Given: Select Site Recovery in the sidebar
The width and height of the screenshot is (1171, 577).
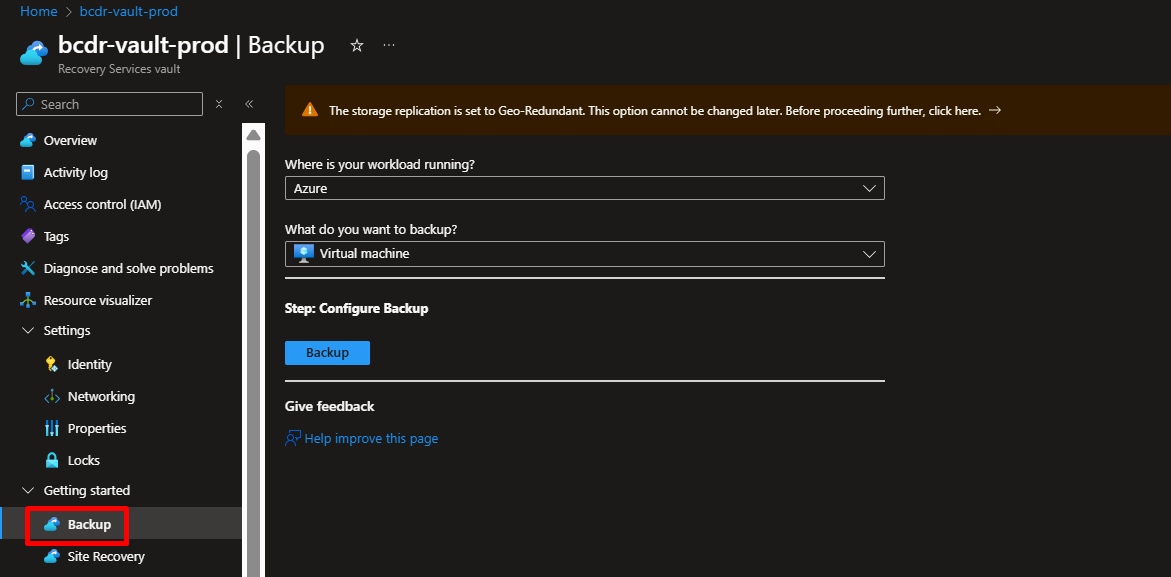Looking at the screenshot, I should pyautogui.click(x=105, y=557).
